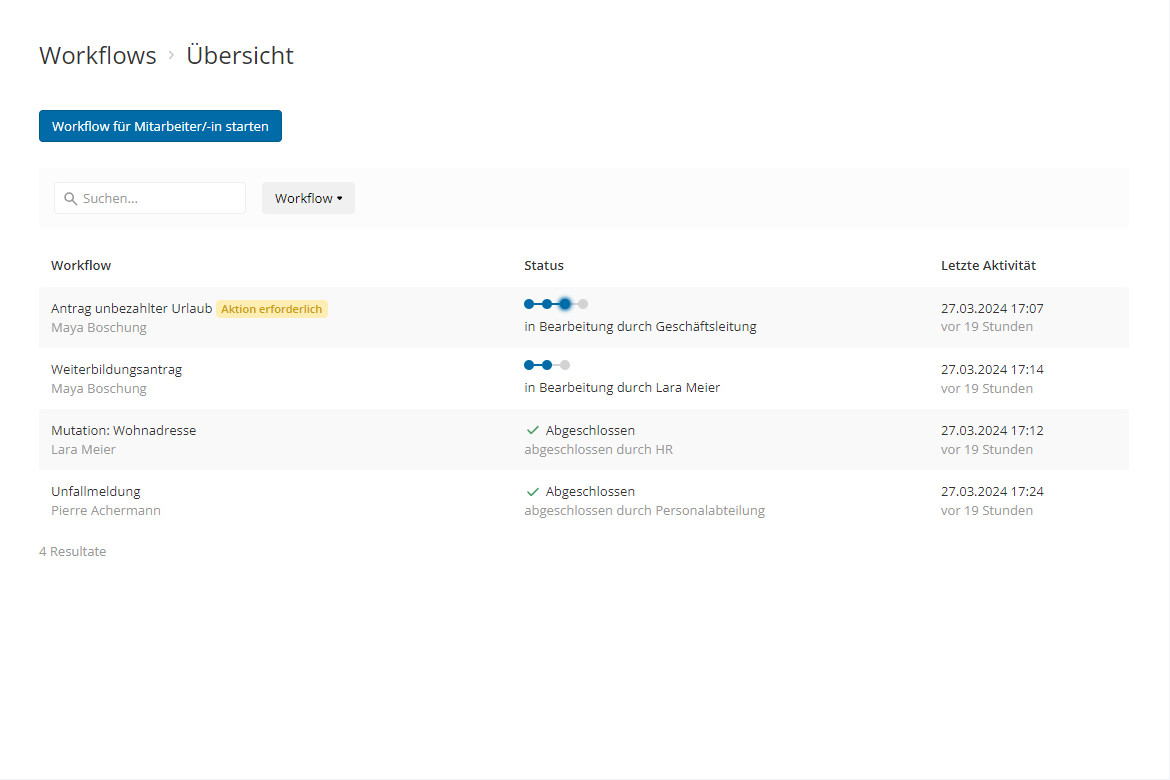Screen dimensions: 1170x780
Task: Click the Übersicht breadcrumb title
Action: (x=240, y=56)
